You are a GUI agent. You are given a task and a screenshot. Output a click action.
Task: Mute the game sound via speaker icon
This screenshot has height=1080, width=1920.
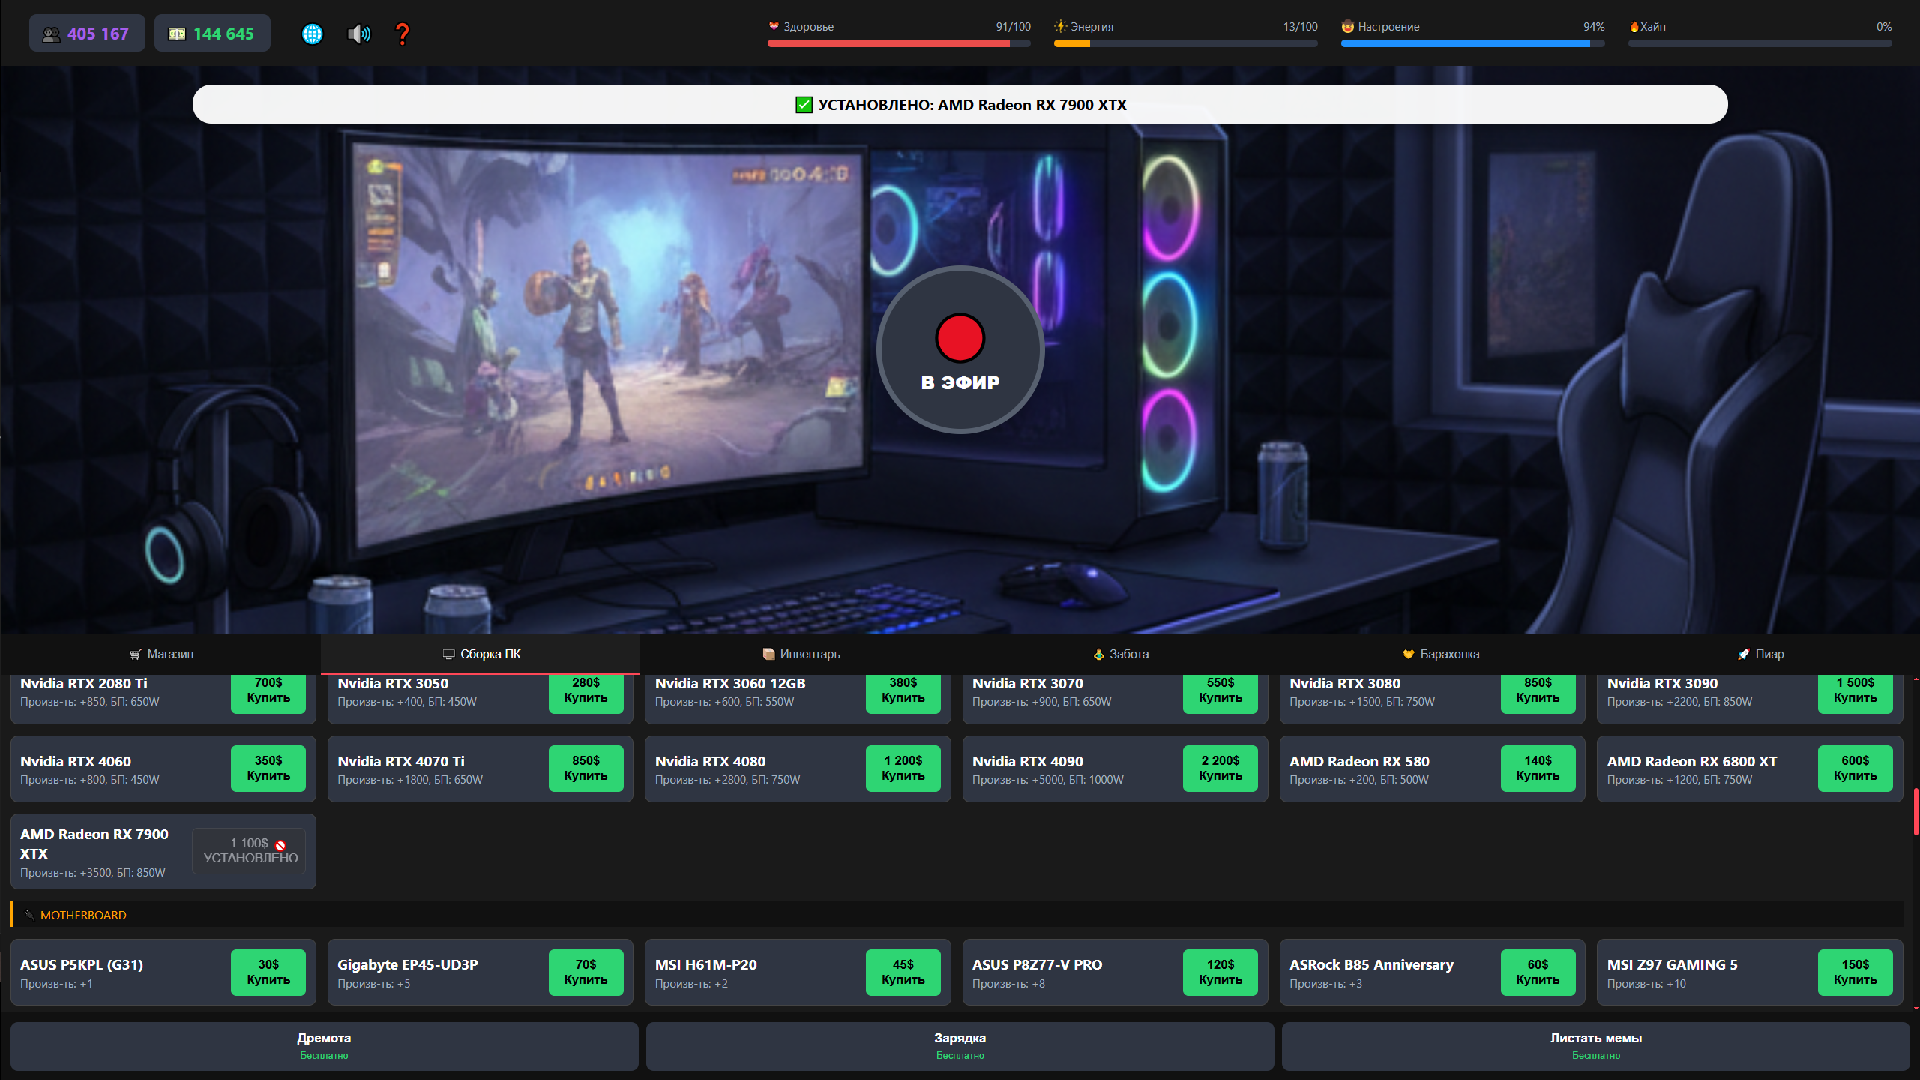(358, 33)
